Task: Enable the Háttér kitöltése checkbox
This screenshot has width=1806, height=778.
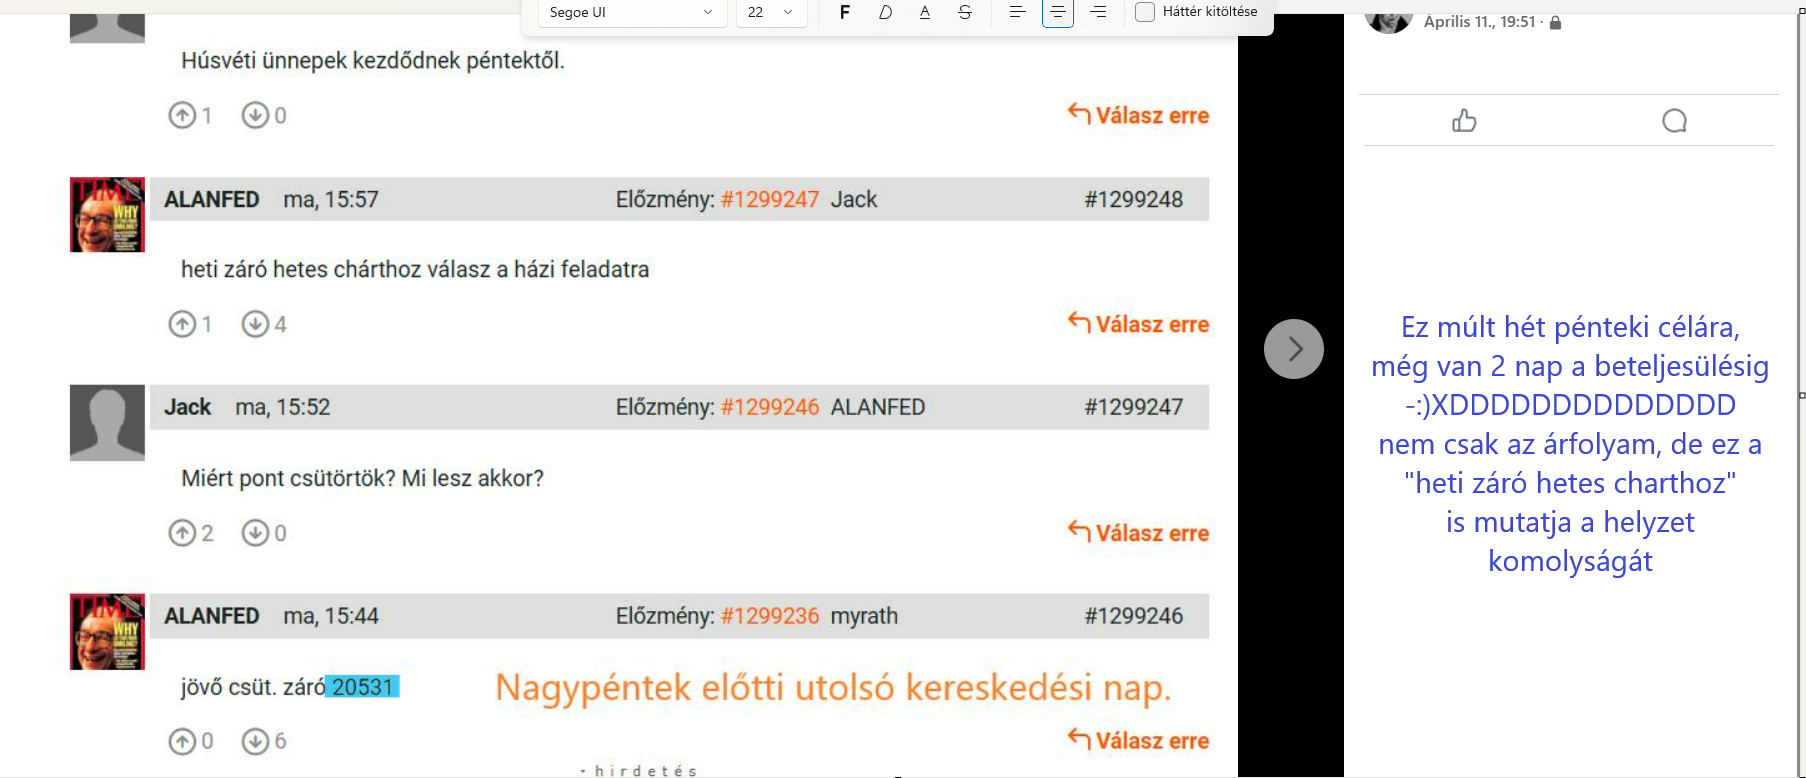Action: tap(1145, 12)
